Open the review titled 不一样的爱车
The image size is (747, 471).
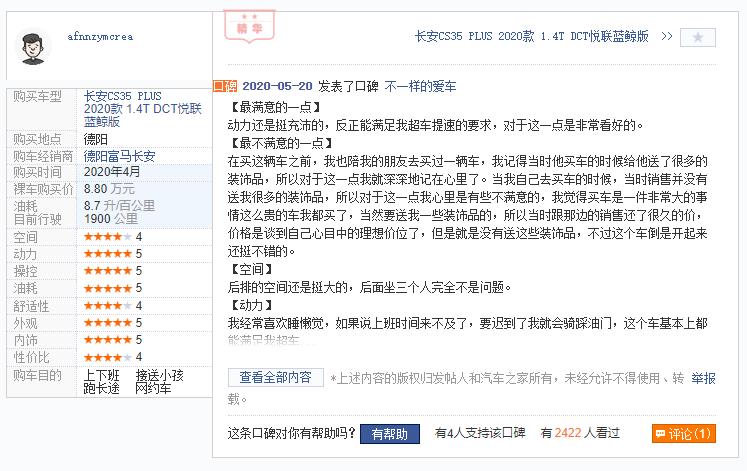click(420, 86)
